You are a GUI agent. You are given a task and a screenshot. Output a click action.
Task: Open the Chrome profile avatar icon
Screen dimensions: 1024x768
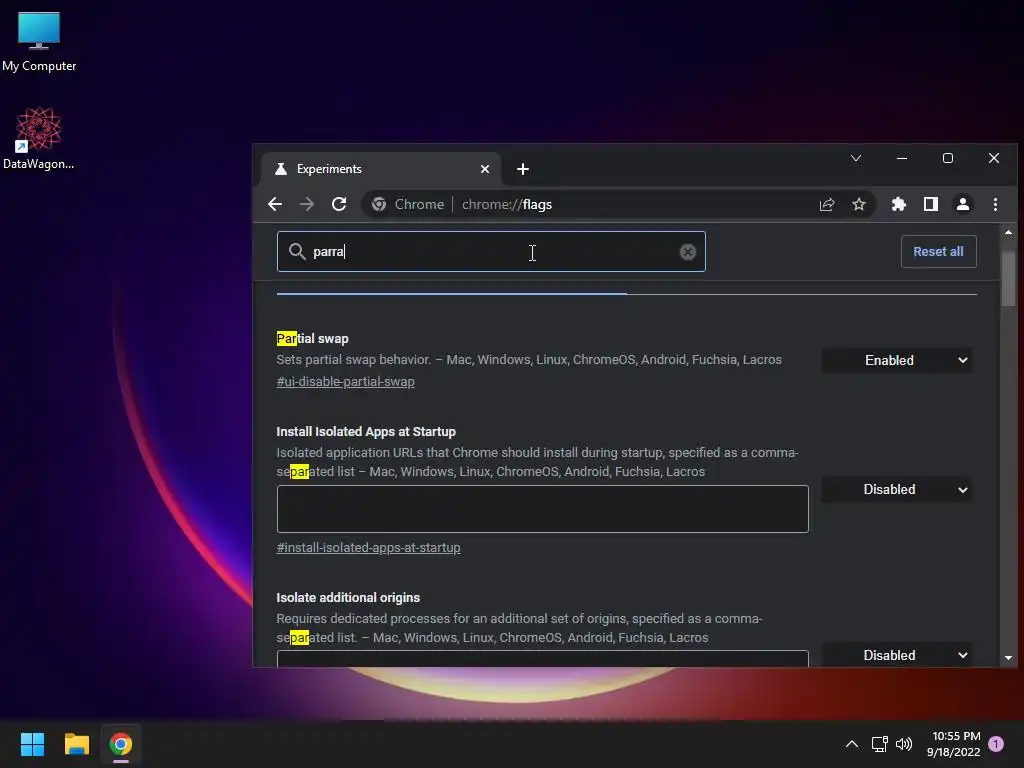click(x=963, y=204)
